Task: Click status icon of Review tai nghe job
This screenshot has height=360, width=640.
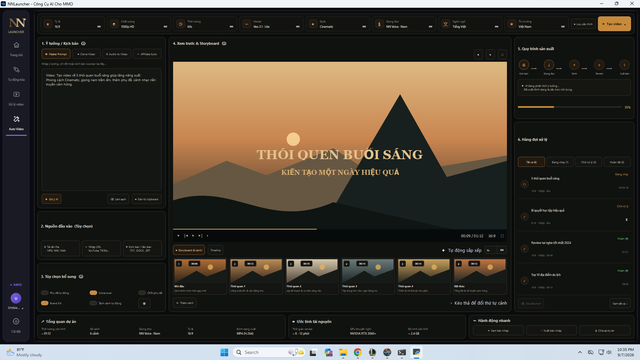Action: click(524, 248)
